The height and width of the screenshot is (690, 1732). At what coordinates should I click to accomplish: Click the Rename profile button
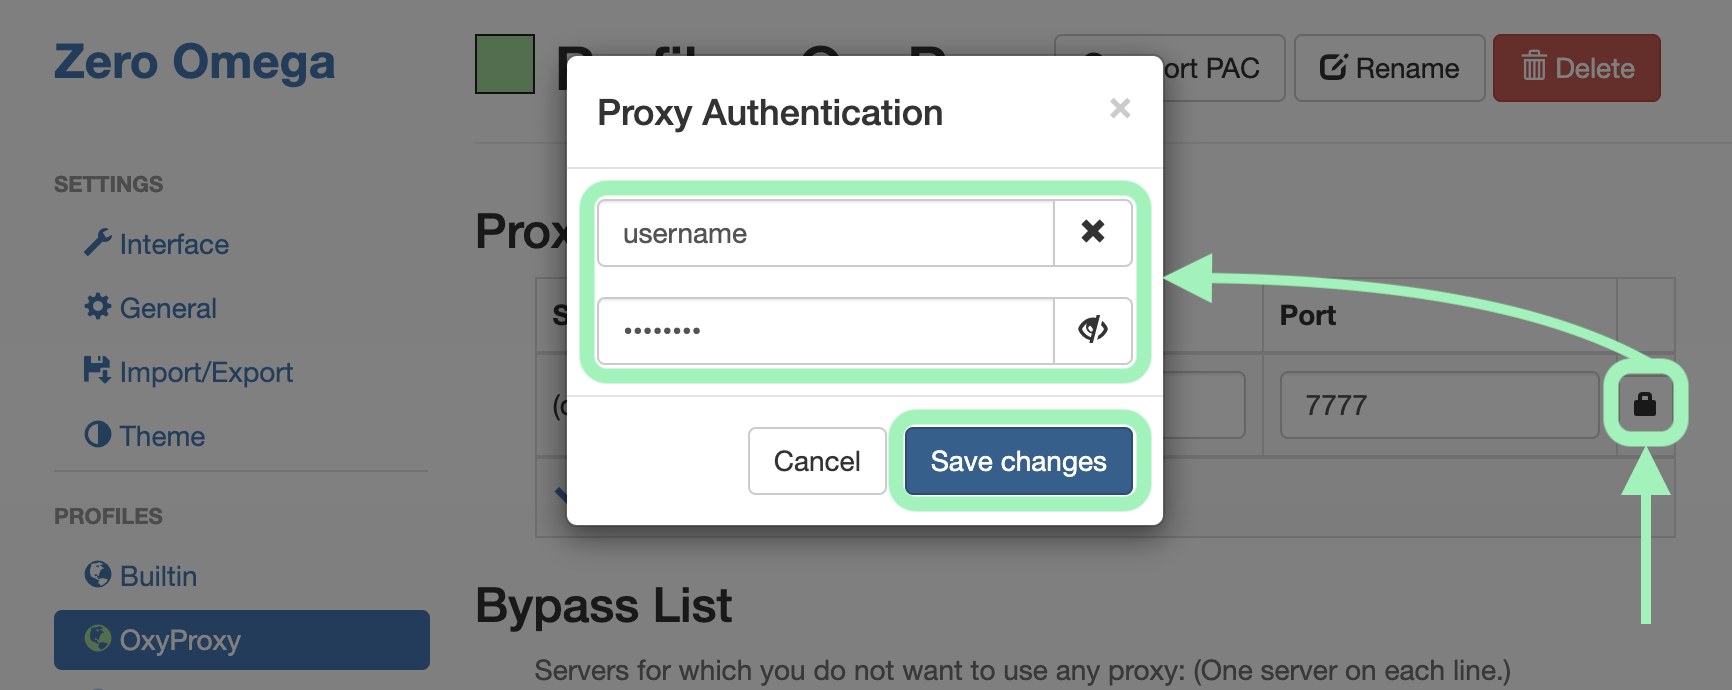[x=1389, y=68]
